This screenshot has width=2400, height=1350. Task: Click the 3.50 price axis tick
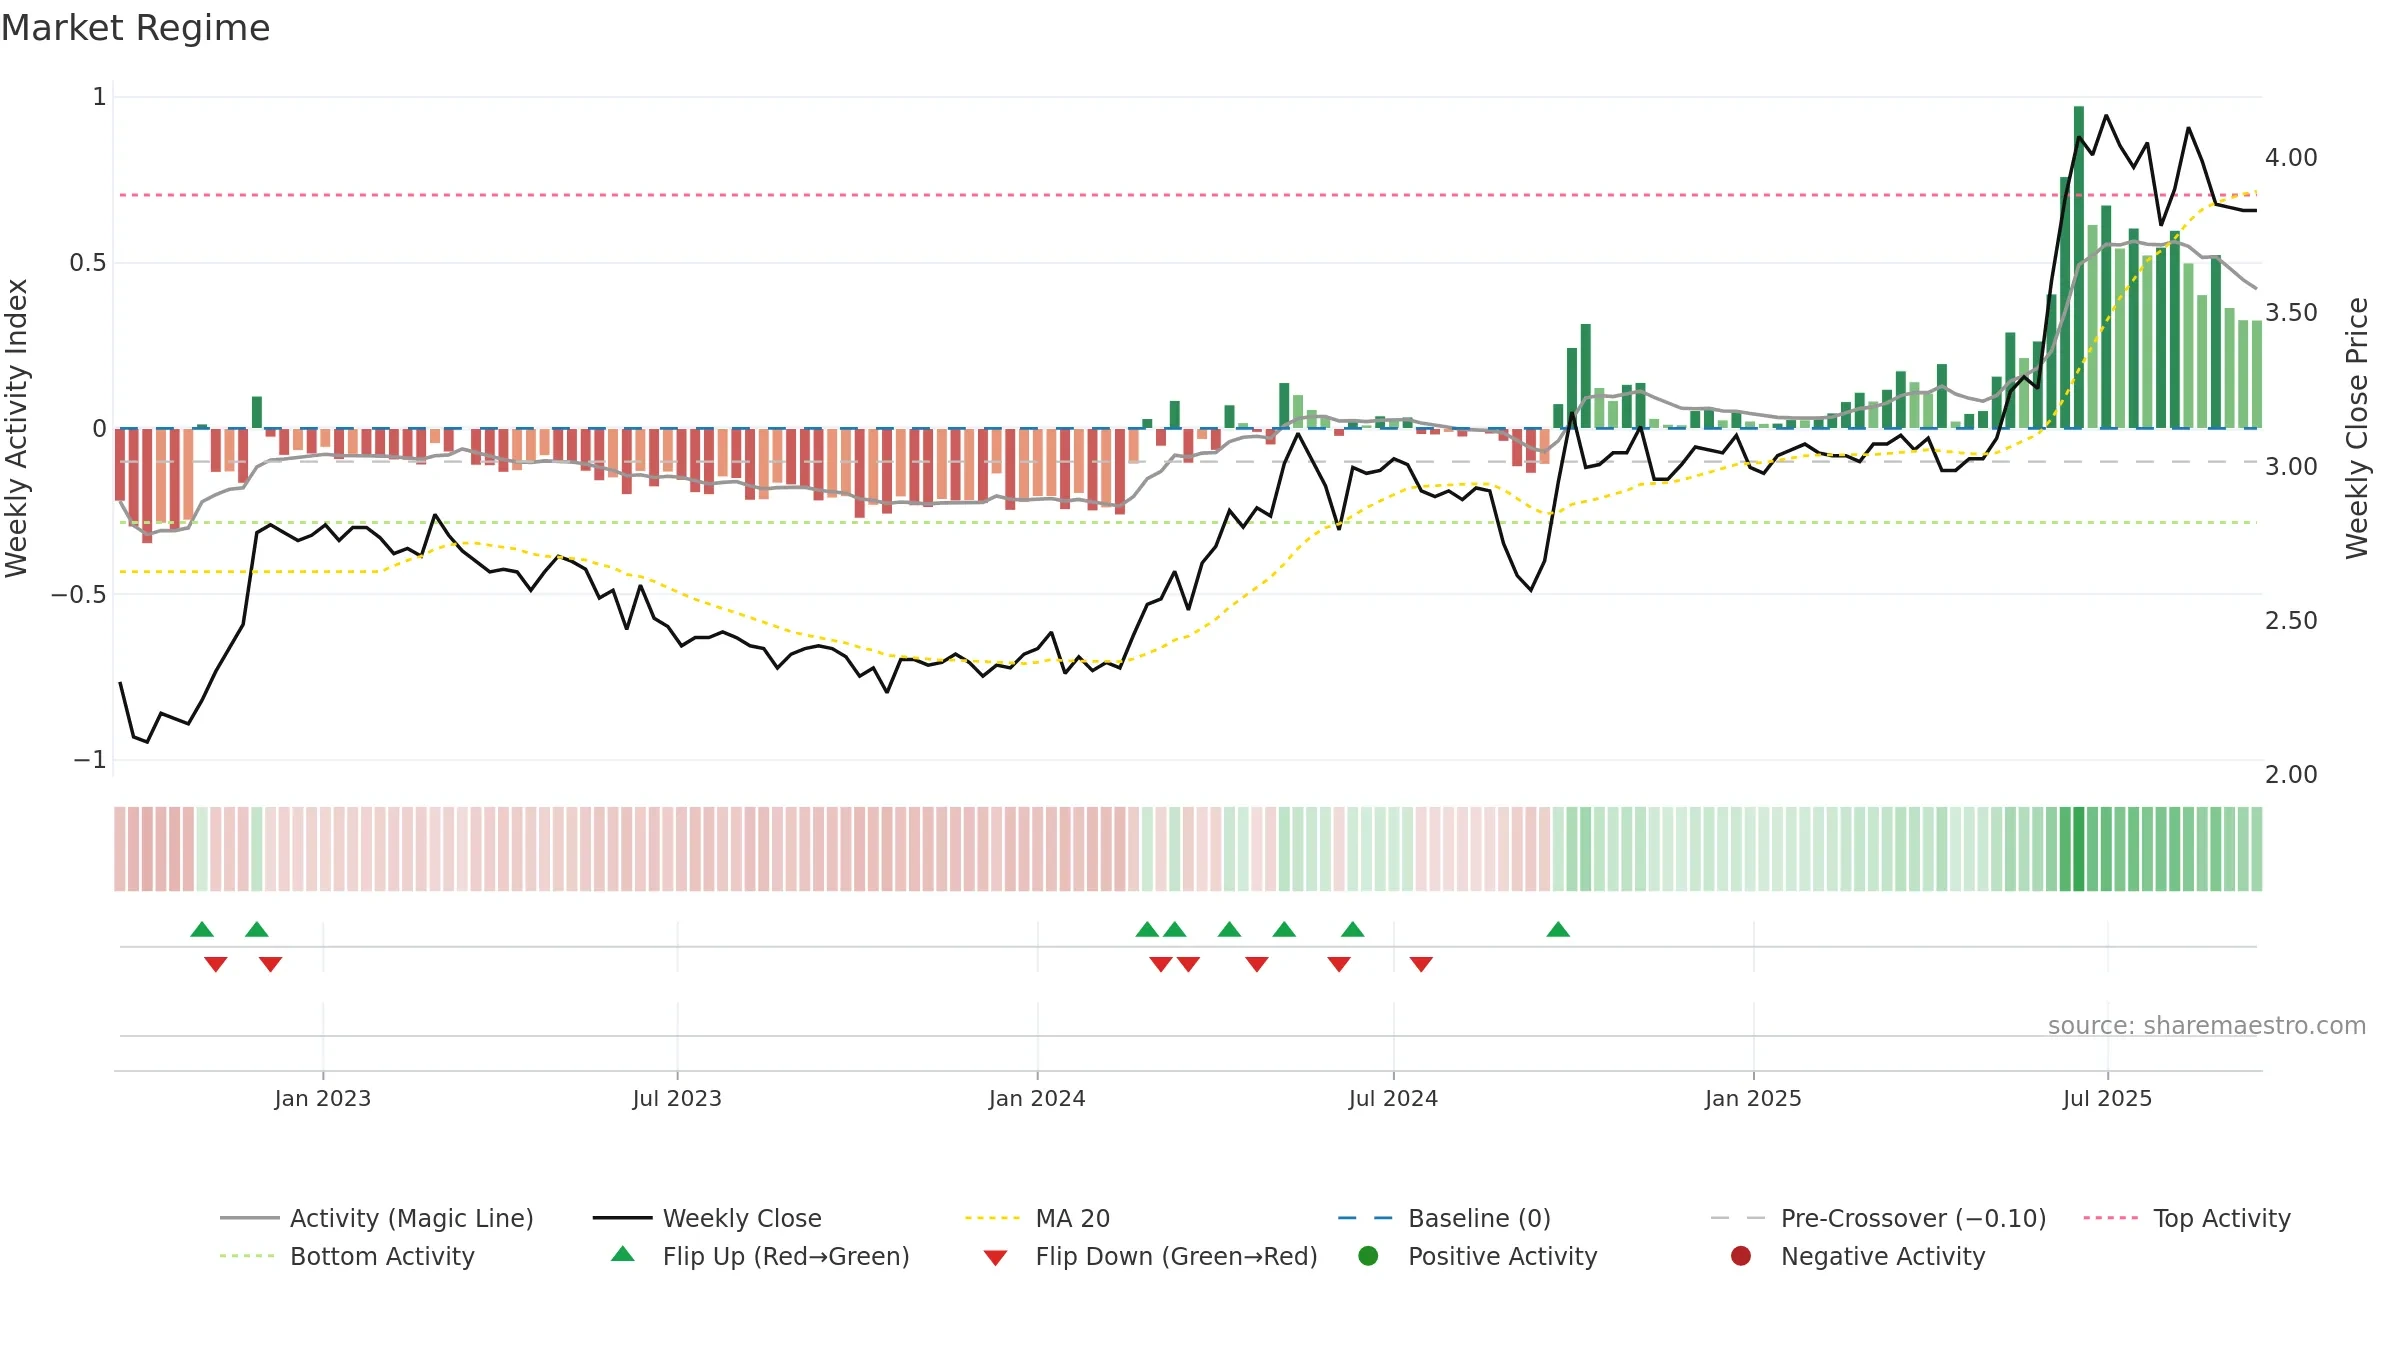[2291, 312]
